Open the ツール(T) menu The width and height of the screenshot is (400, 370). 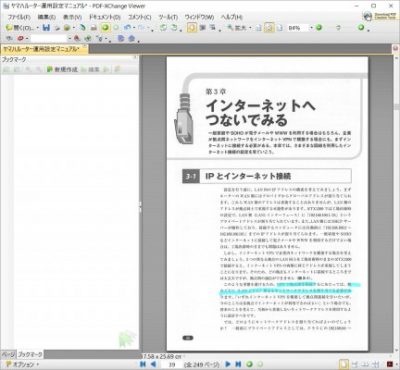(168, 17)
